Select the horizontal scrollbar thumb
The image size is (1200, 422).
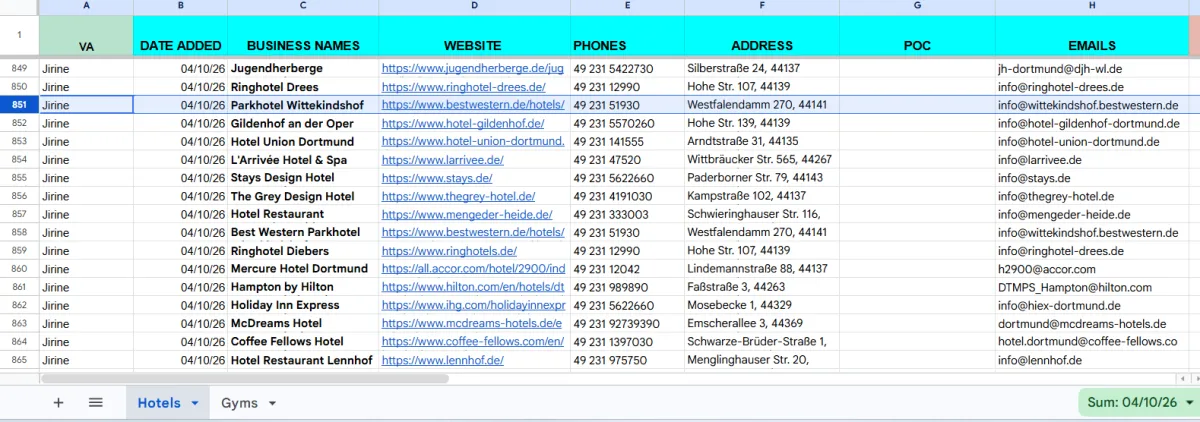245,379
